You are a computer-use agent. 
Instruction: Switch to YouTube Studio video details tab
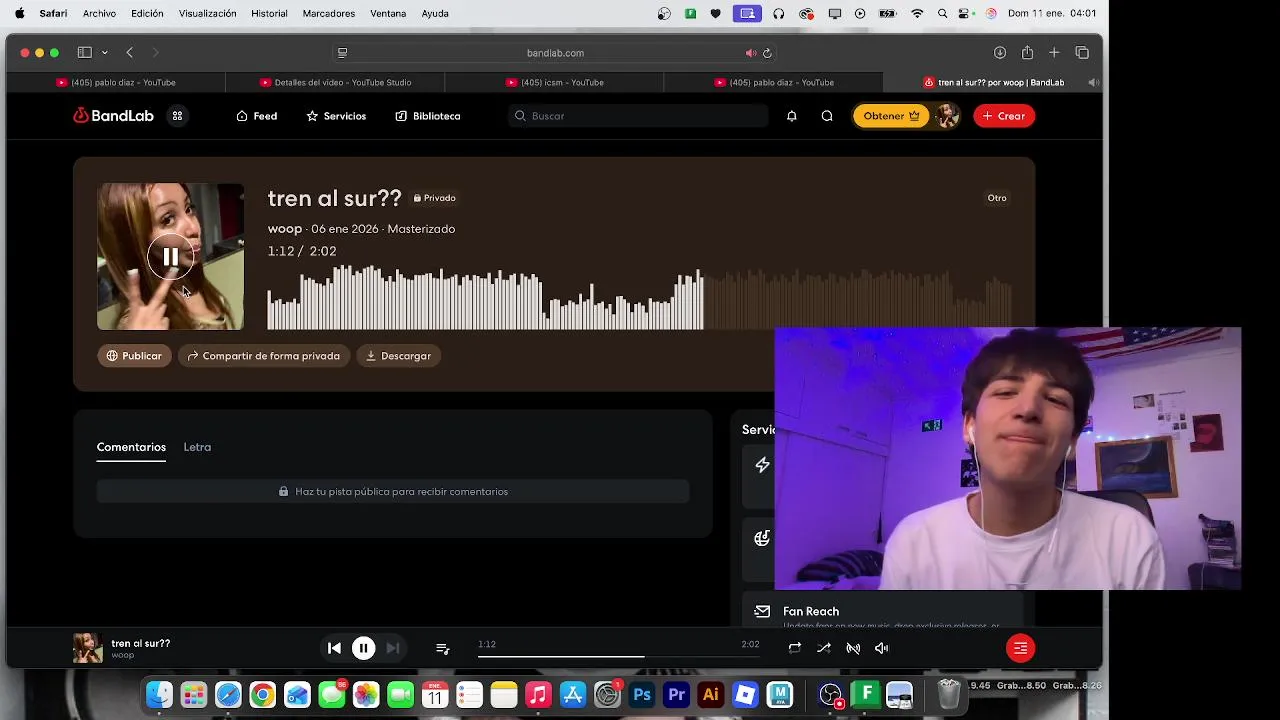coord(335,82)
